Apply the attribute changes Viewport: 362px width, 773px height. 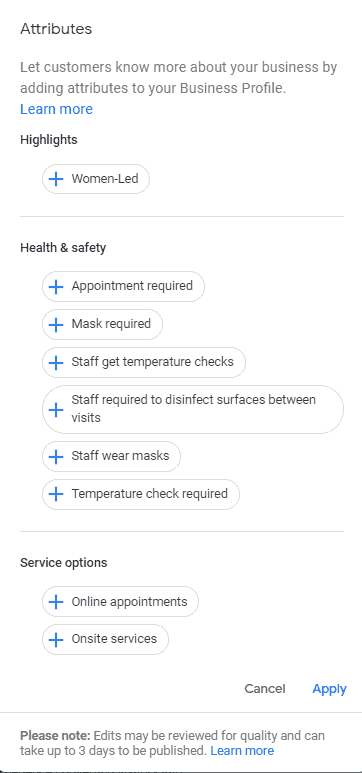tap(329, 689)
